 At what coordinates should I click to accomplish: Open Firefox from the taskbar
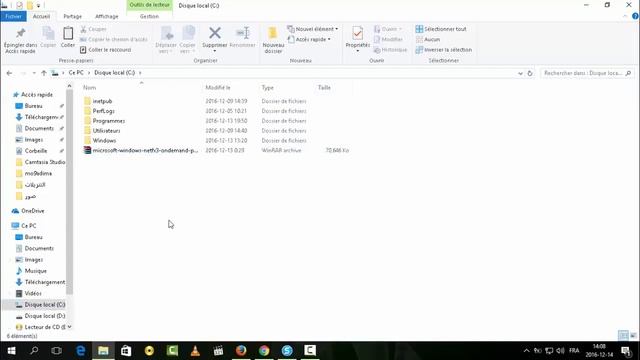tap(241, 351)
